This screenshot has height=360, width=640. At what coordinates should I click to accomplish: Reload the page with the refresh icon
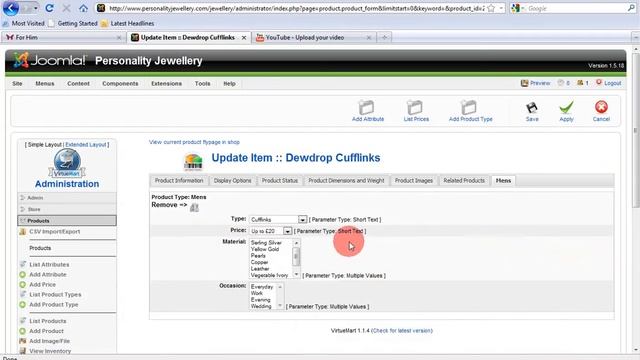coord(49,8)
